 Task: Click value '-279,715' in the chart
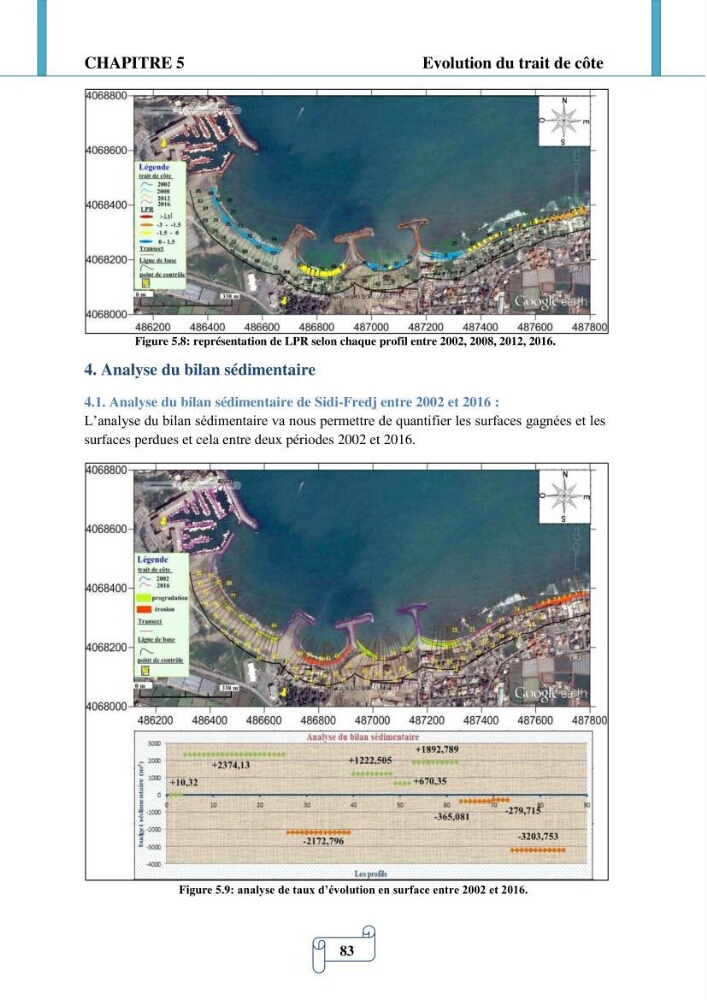[523, 811]
